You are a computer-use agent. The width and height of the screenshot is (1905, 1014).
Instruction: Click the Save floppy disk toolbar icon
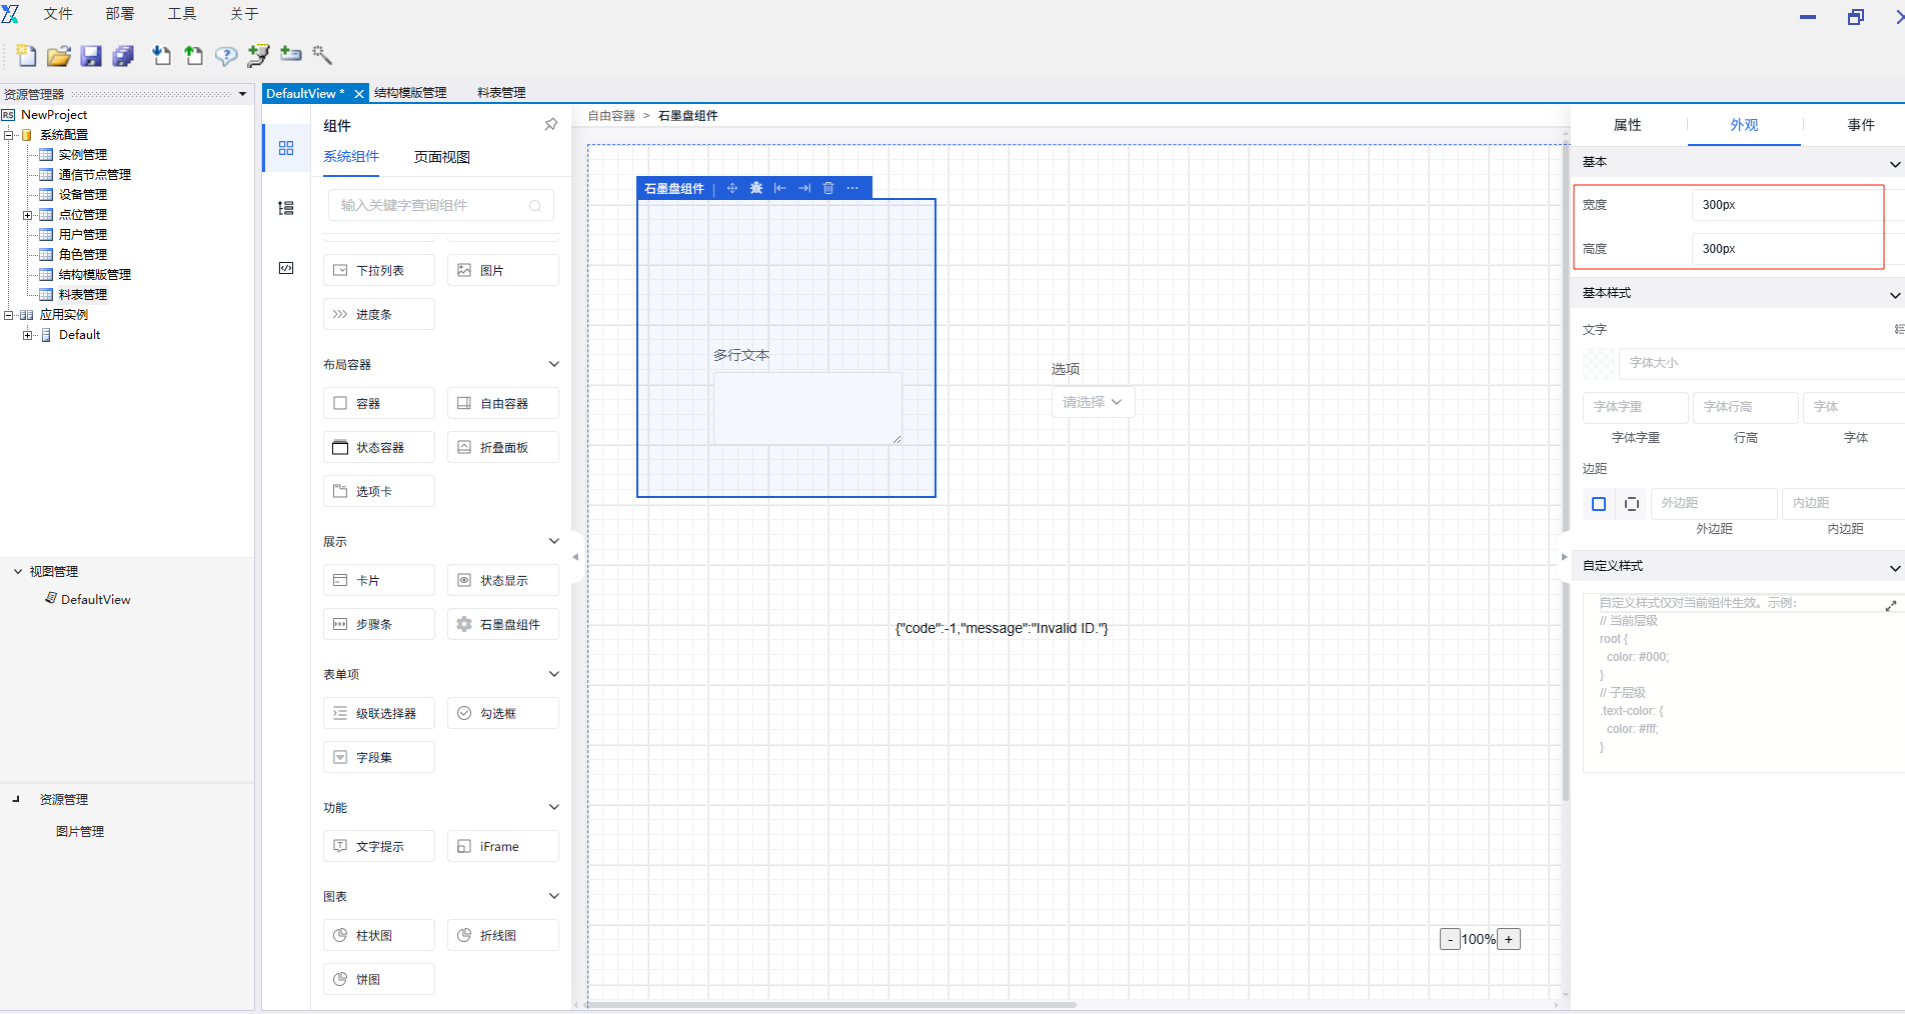[x=91, y=56]
